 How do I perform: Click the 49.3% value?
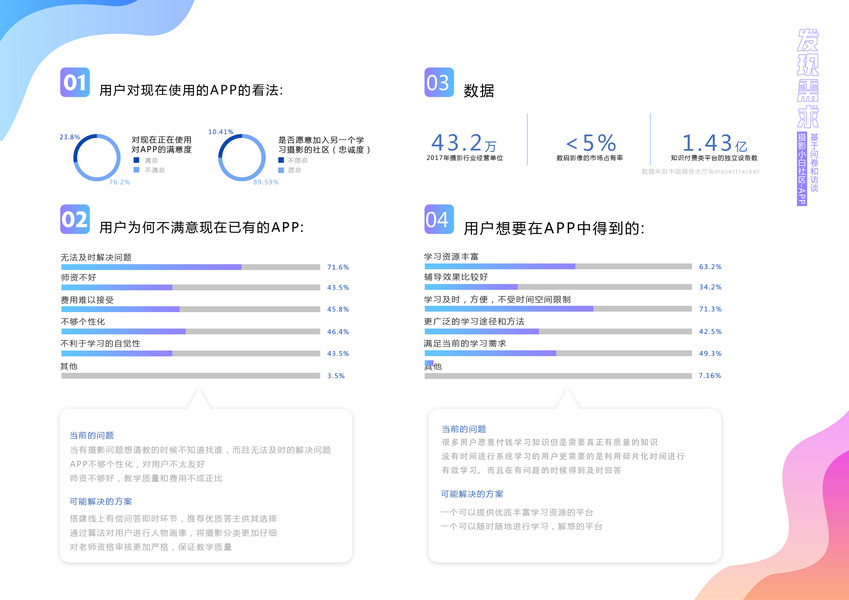click(x=710, y=354)
